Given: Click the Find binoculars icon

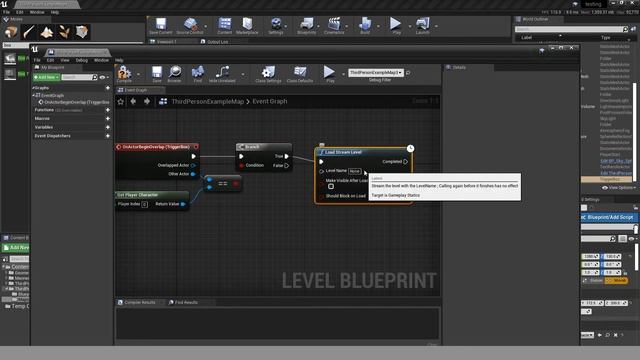Looking at the screenshot, I should pos(198,73).
